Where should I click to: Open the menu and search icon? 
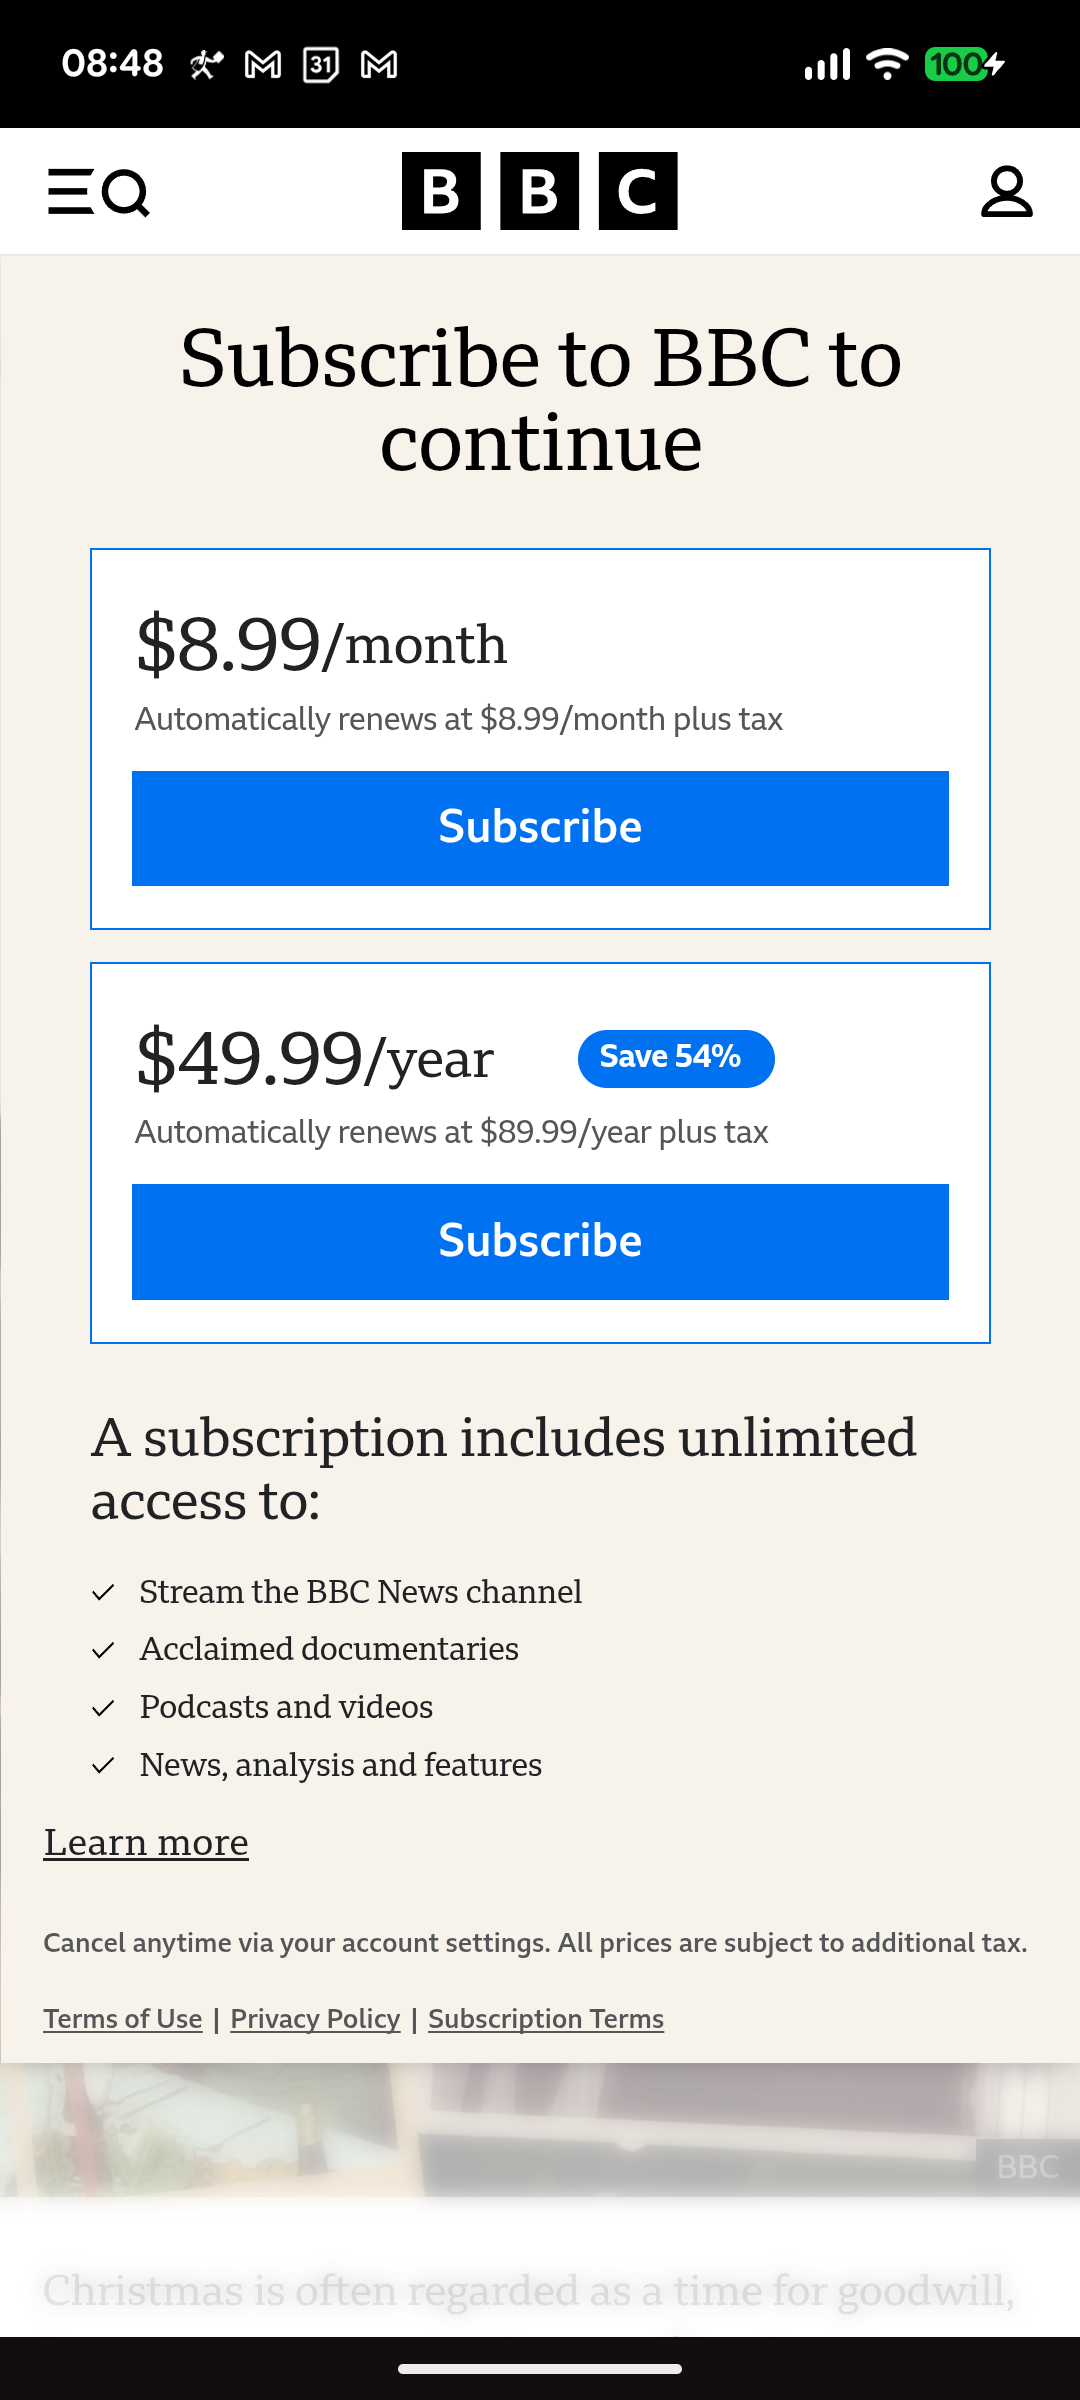click(x=98, y=192)
